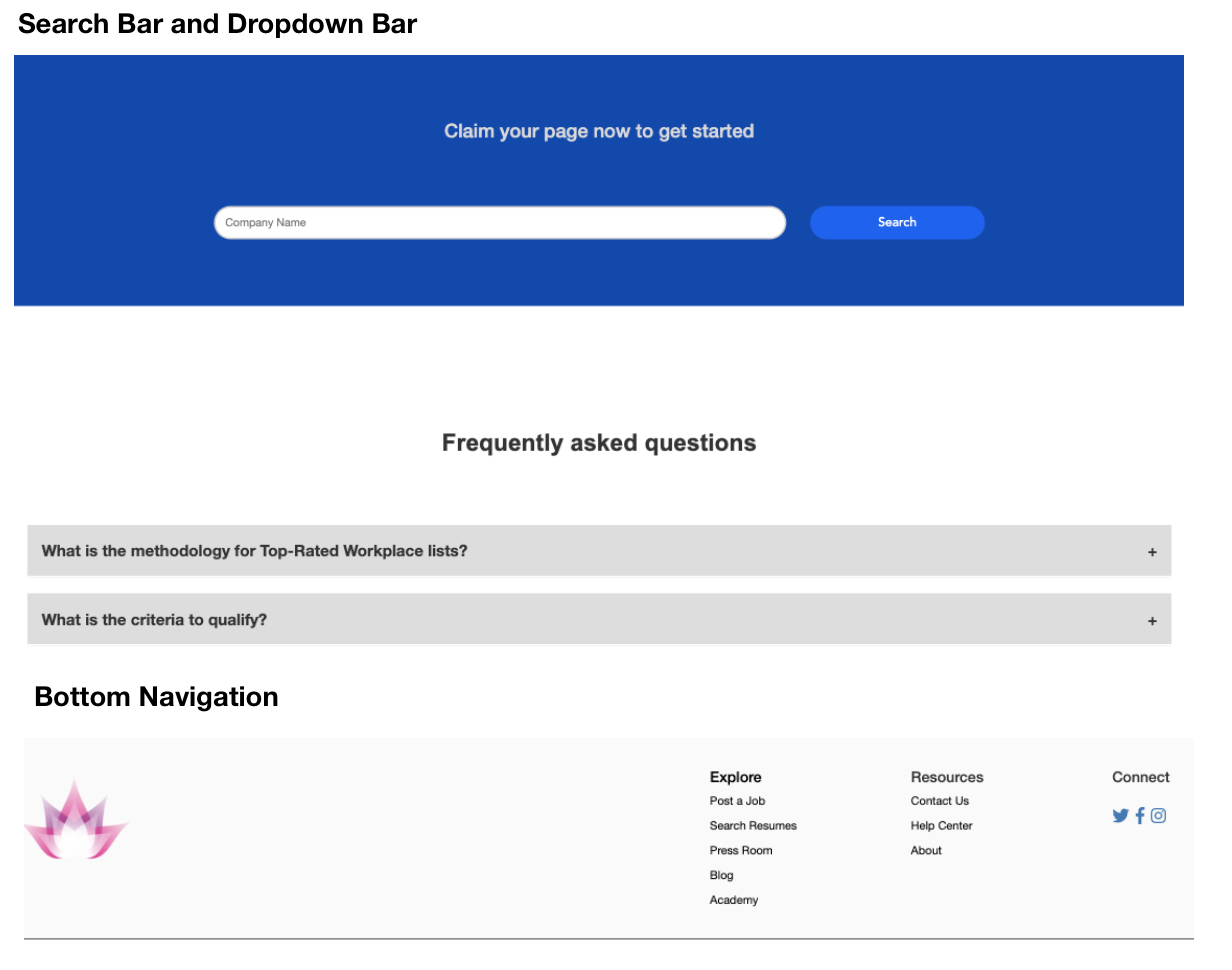Open the Facebook social icon

click(x=1139, y=816)
